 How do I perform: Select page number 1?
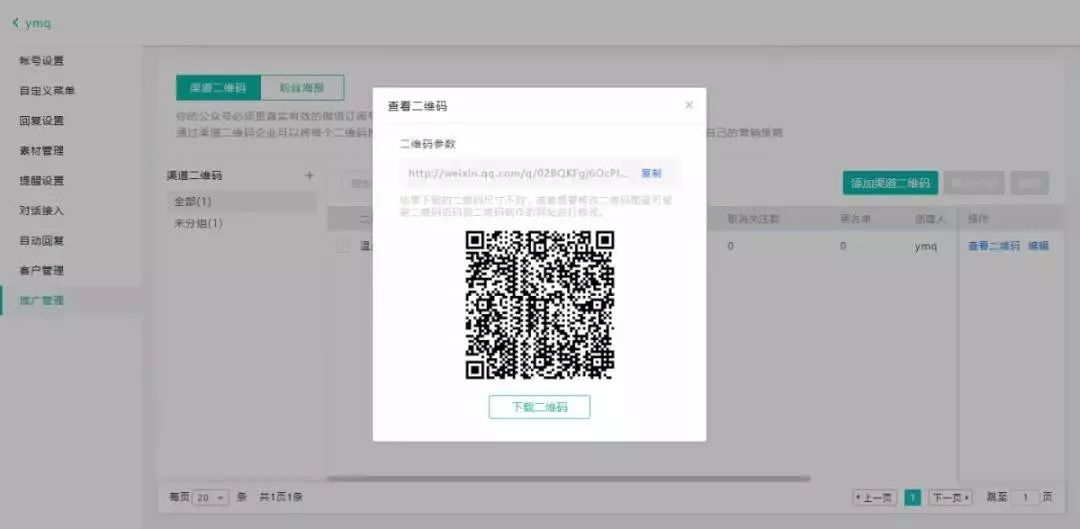(x=912, y=497)
